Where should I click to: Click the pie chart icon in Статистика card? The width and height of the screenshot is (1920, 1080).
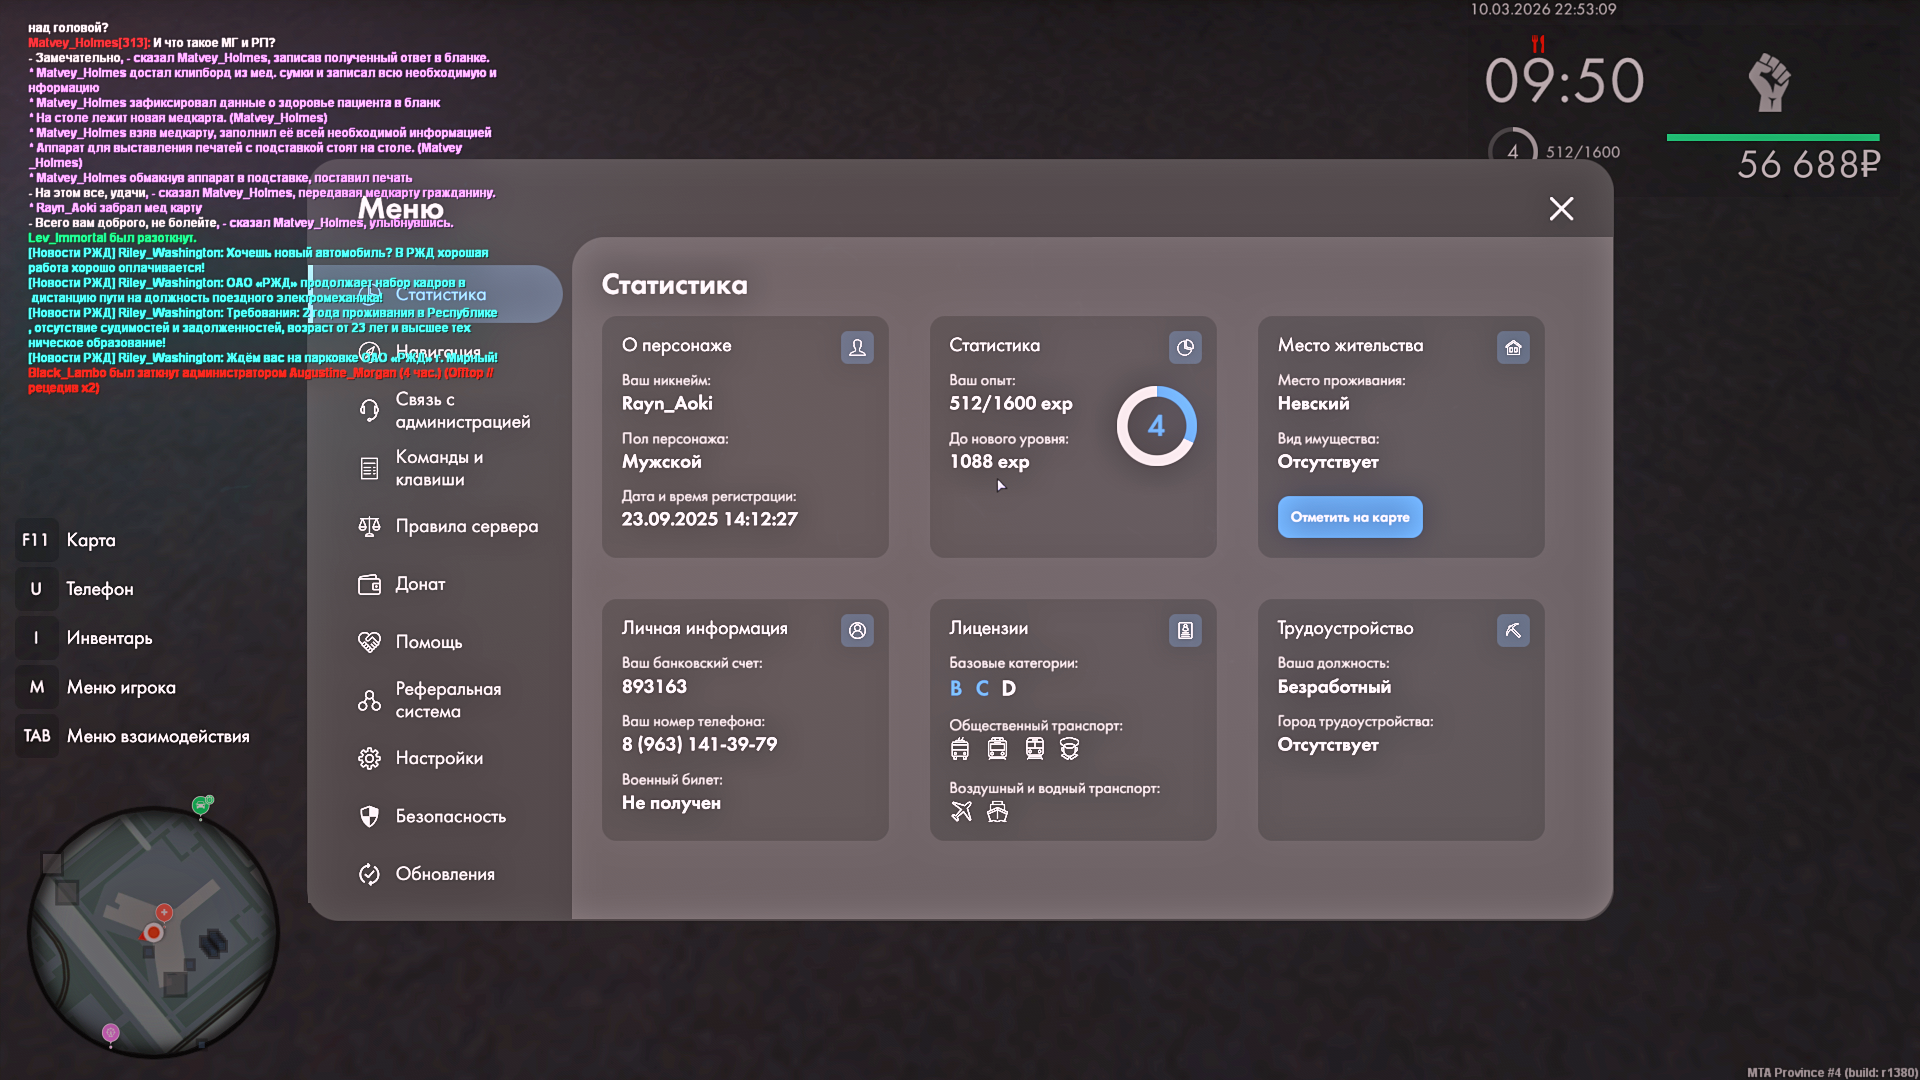click(1185, 347)
